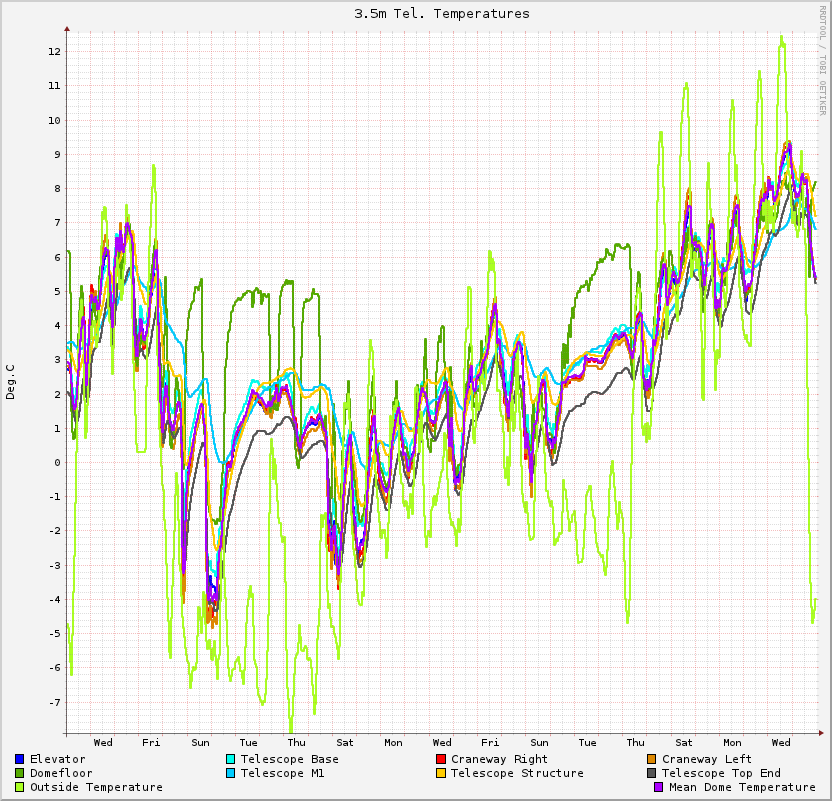Click the yellow Telescope Structure legend swatch
The image size is (832, 801).
[441, 773]
